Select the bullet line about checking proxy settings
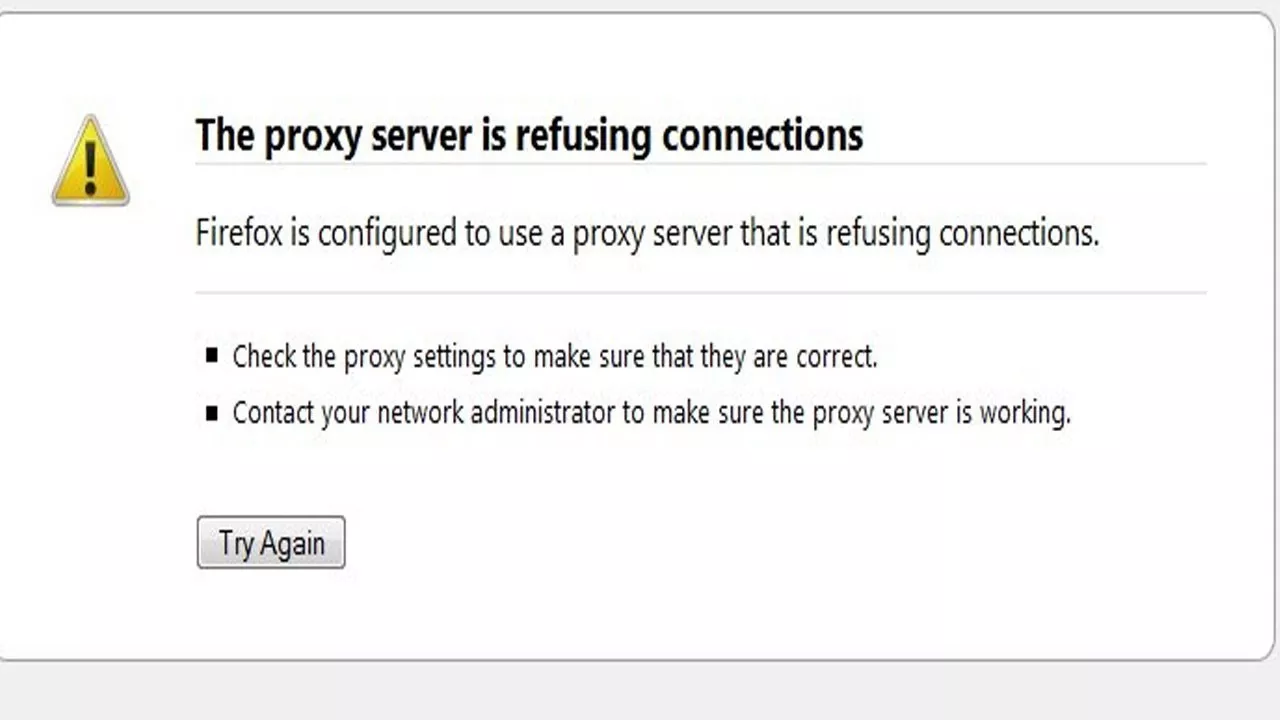Image resolution: width=1280 pixels, height=720 pixels. coord(555,356)
